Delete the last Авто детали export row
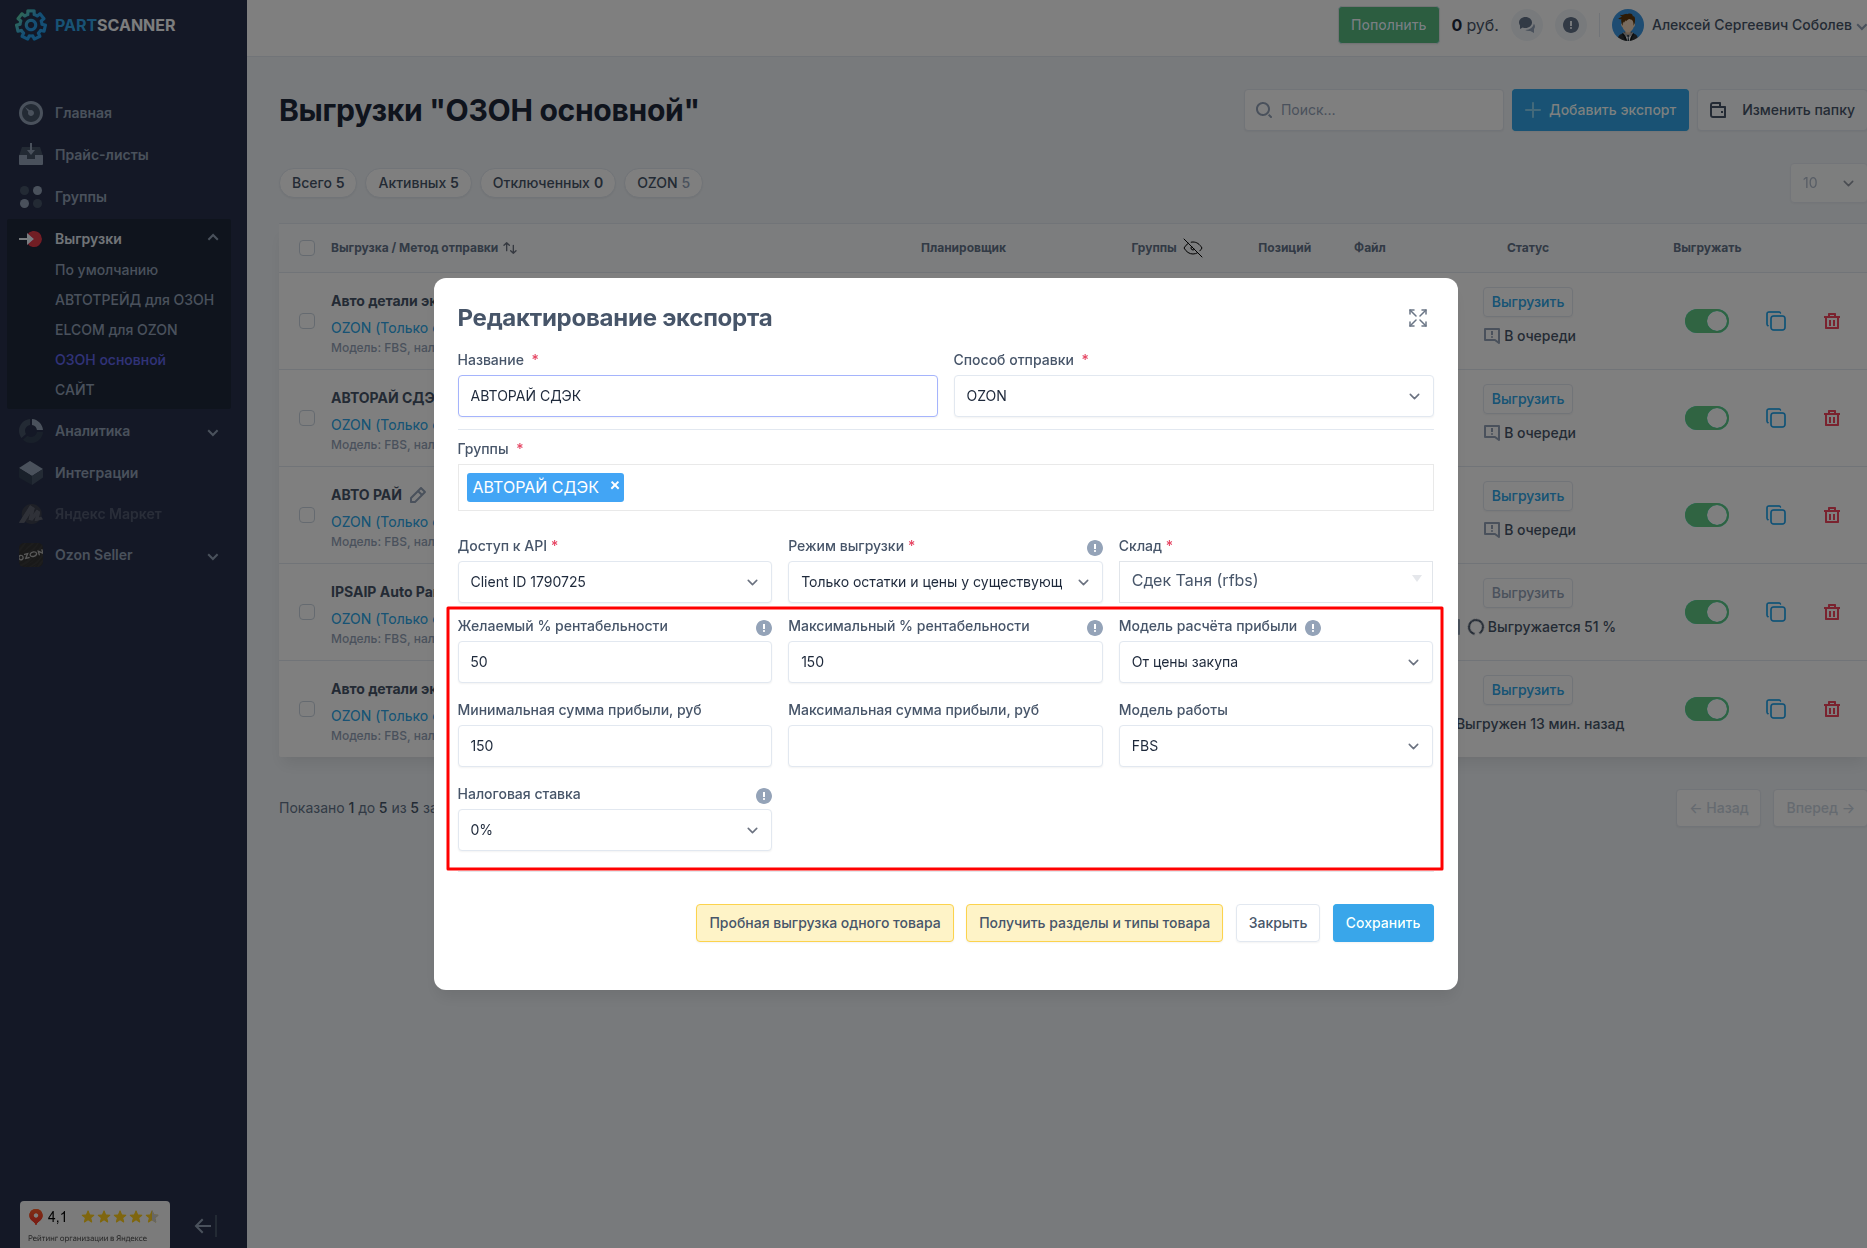This screenshot has height=1248, width=1867. [1832, 709]
